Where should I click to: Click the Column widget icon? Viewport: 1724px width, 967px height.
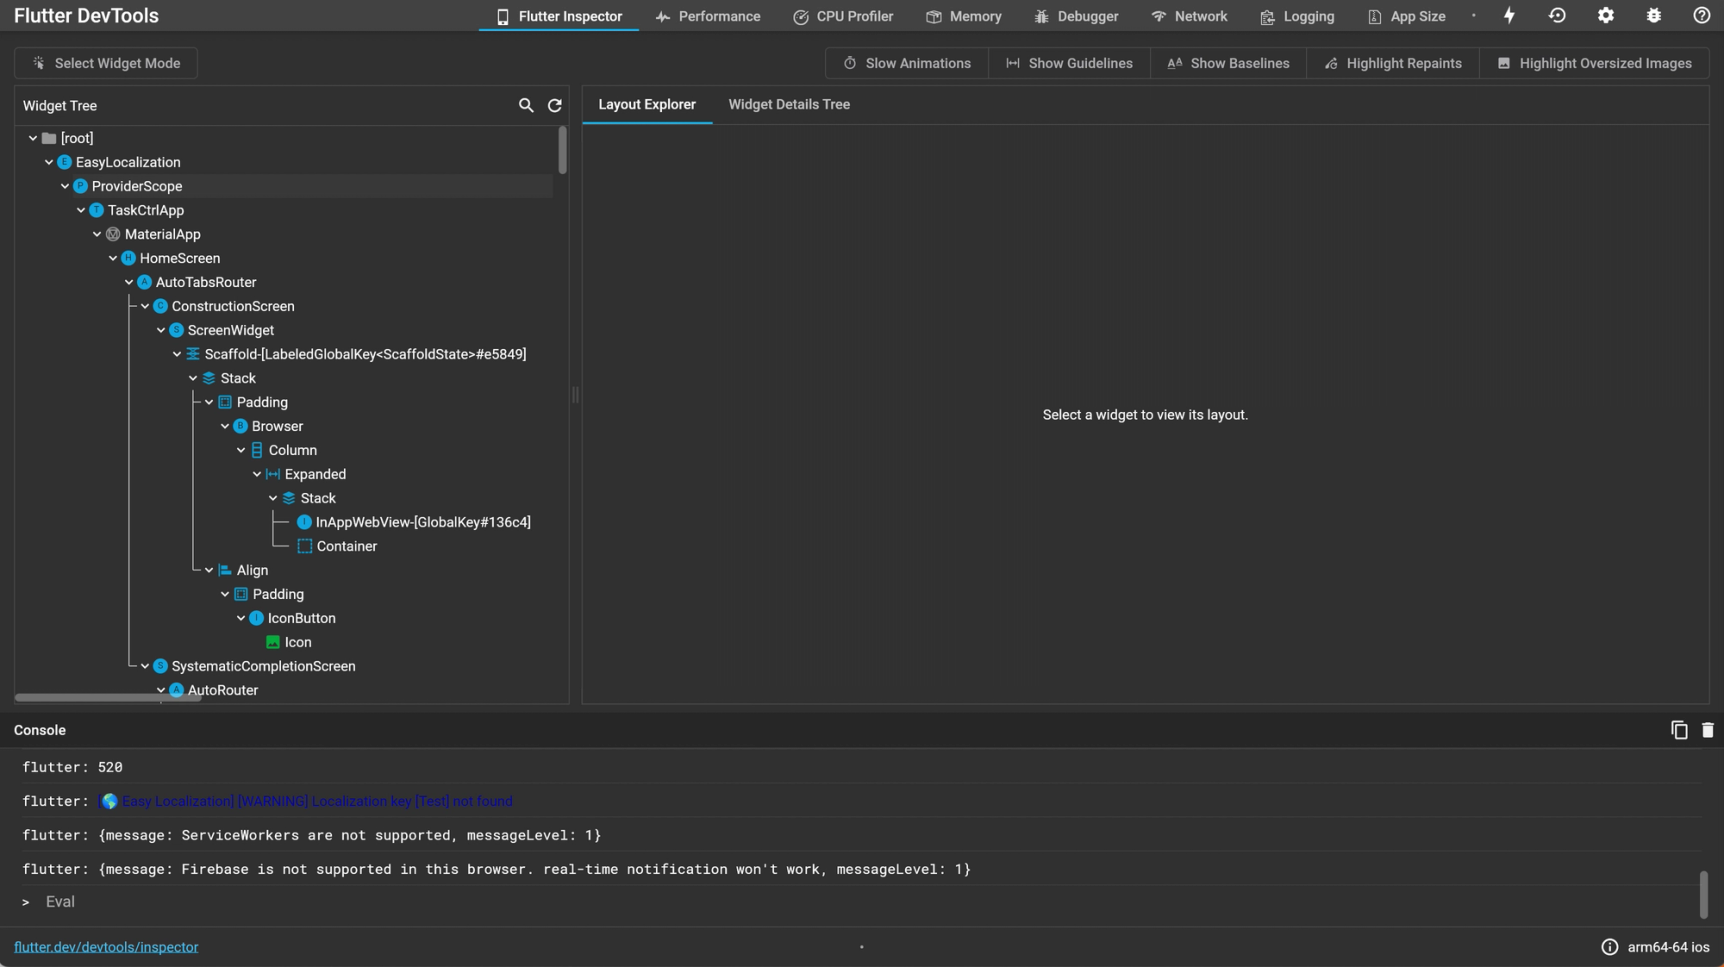click(257, 450)
